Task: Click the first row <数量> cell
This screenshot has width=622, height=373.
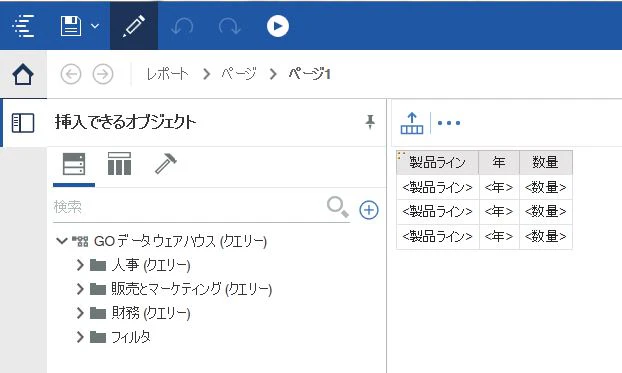Action: (x=546, y=187)
